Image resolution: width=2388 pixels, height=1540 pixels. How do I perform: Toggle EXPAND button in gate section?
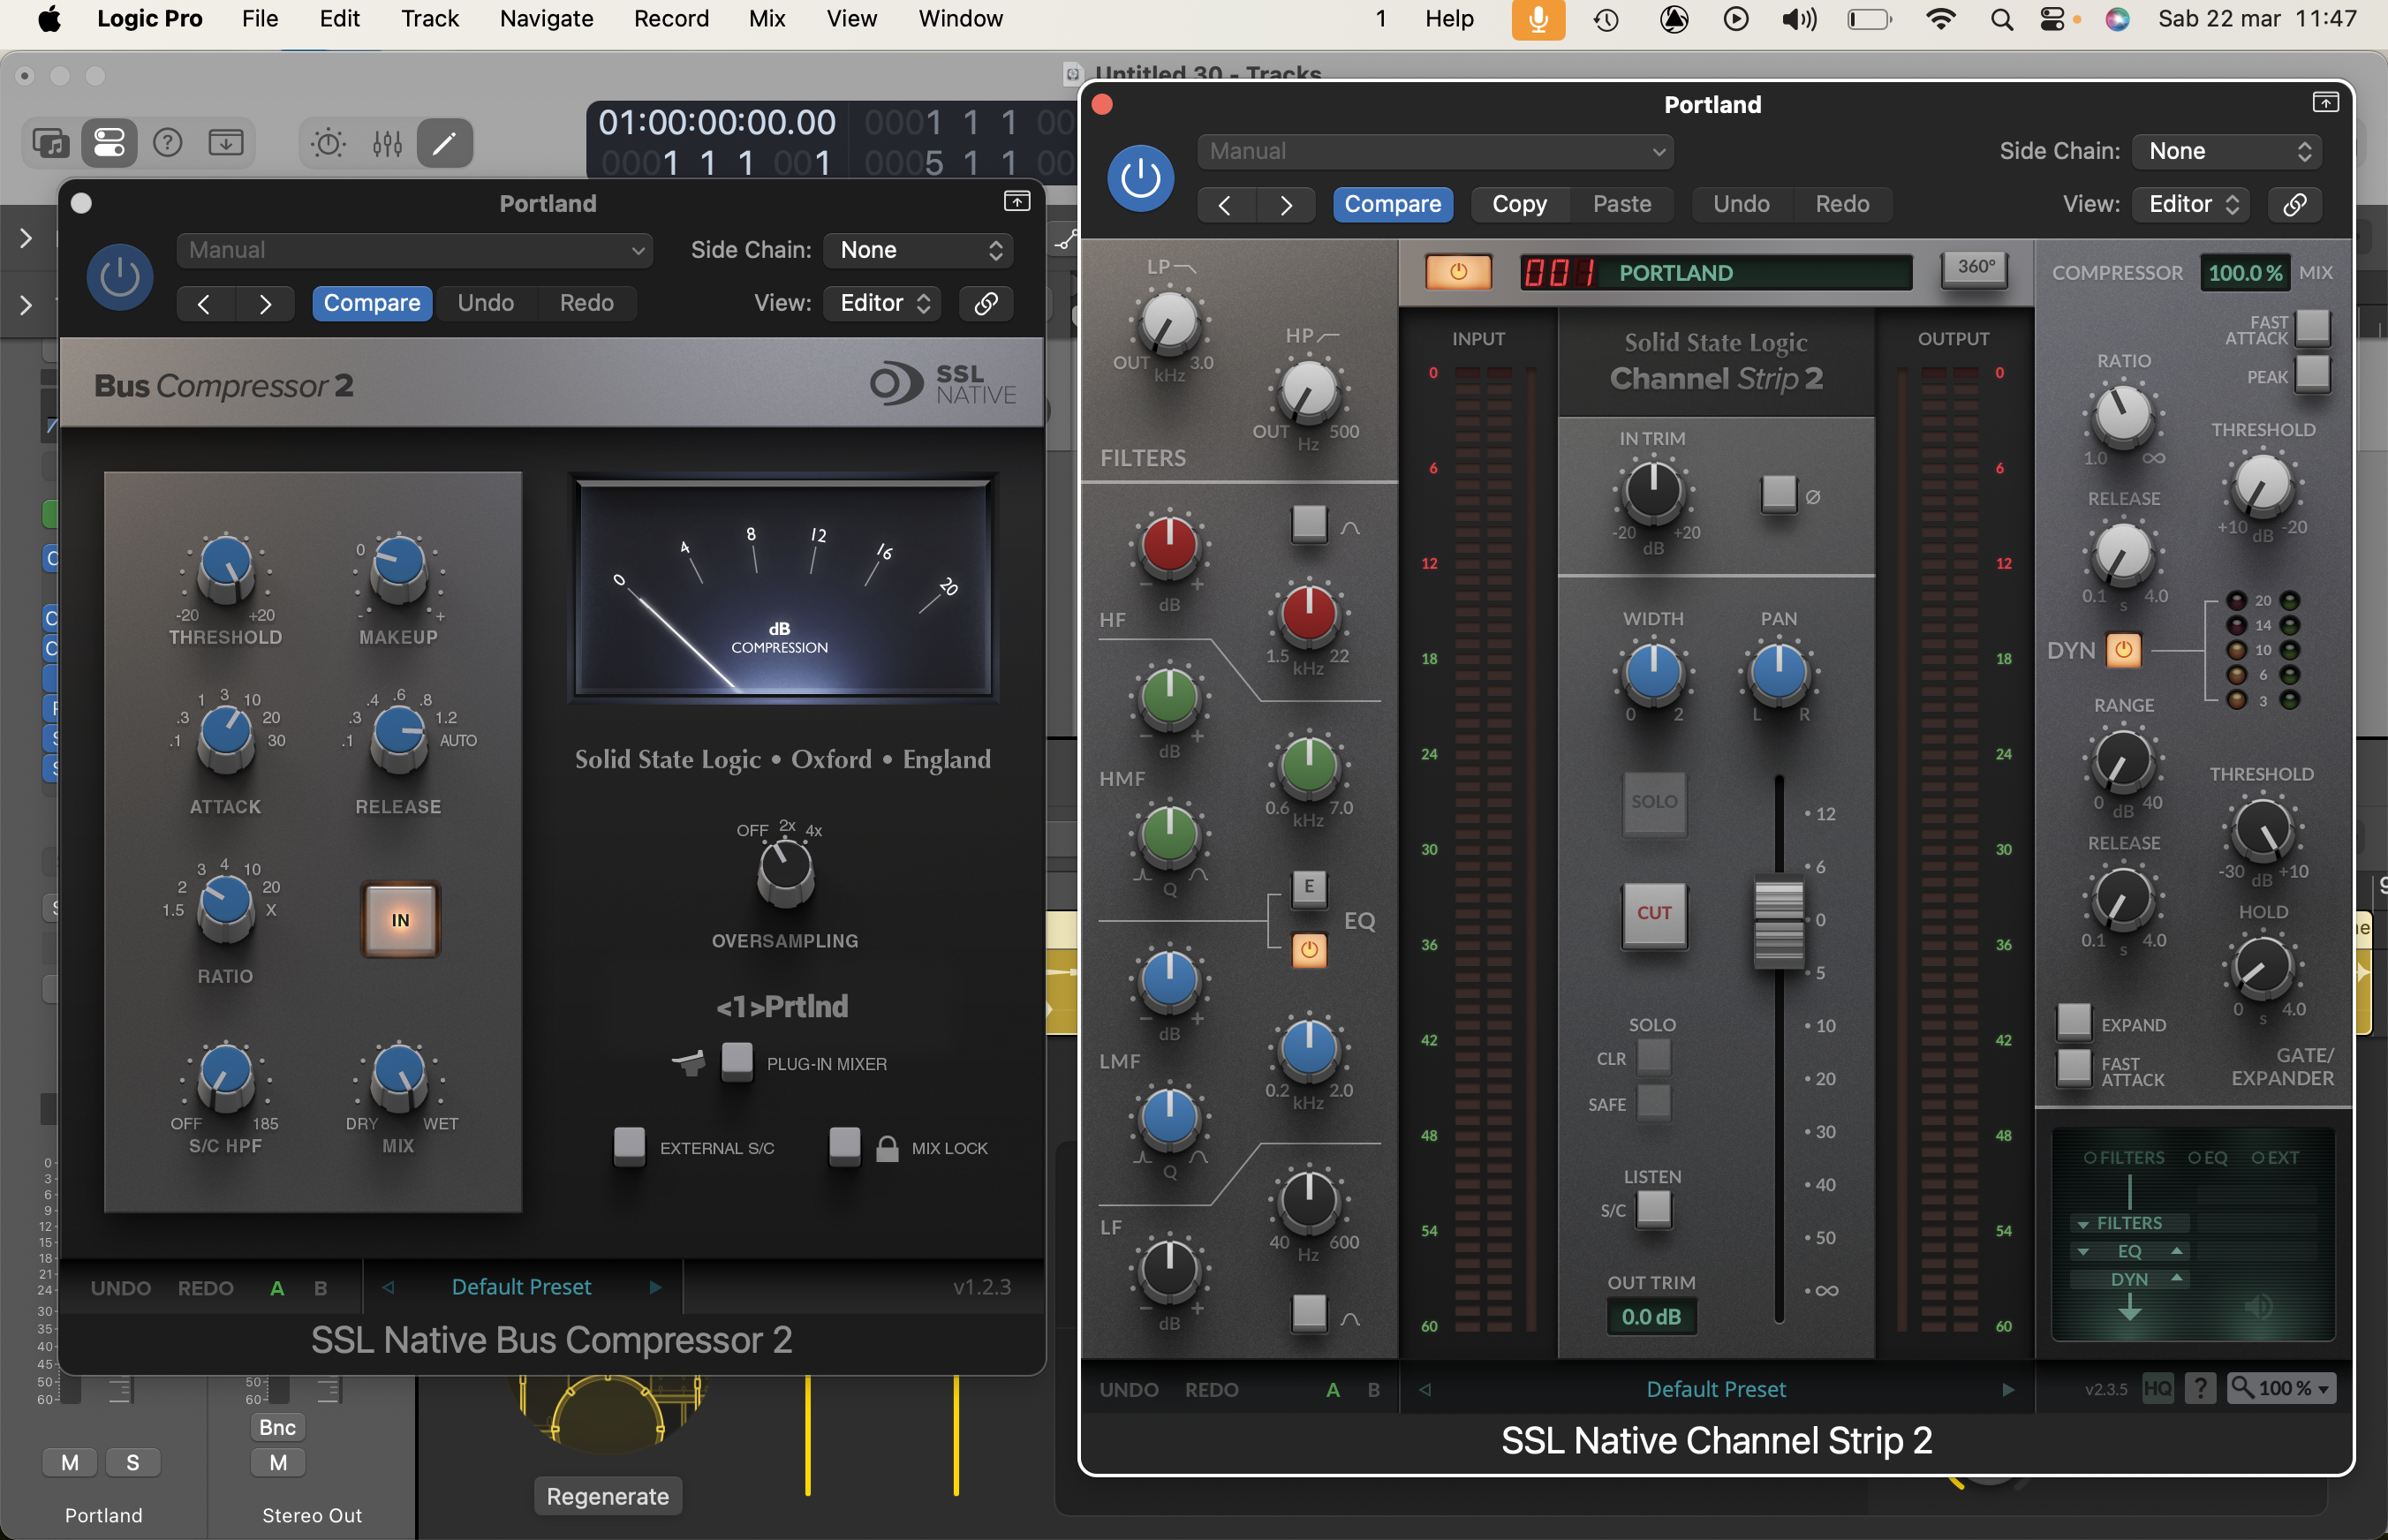2073,1023
